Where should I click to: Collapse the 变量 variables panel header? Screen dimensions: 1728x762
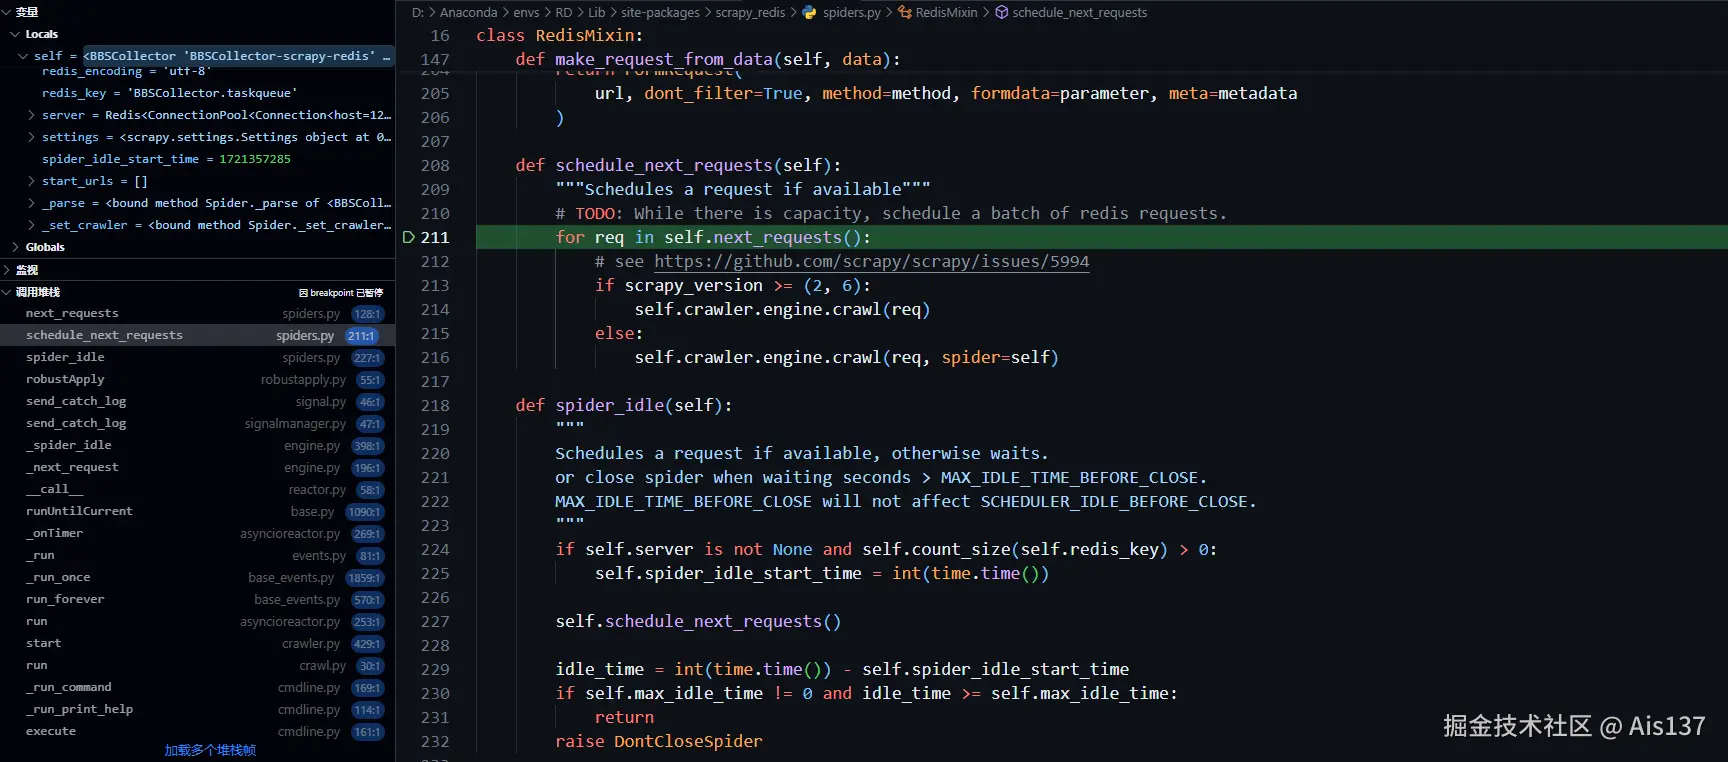coord(8,12)
